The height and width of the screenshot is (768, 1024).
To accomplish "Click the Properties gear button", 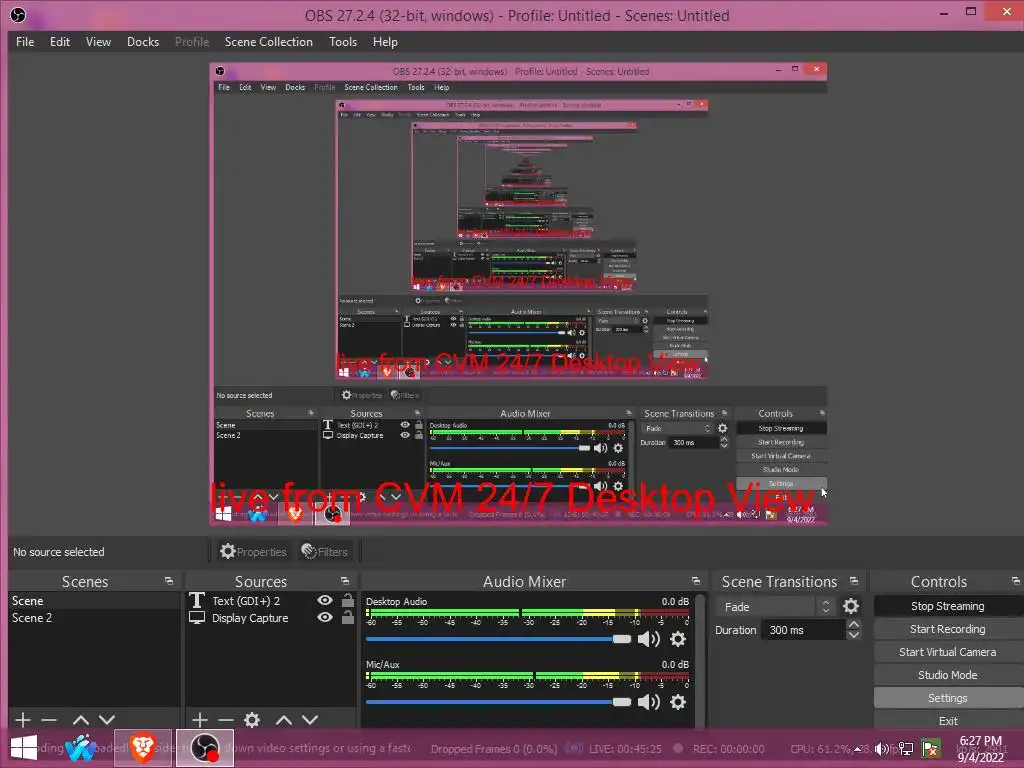I will click(x=253, y=552).
